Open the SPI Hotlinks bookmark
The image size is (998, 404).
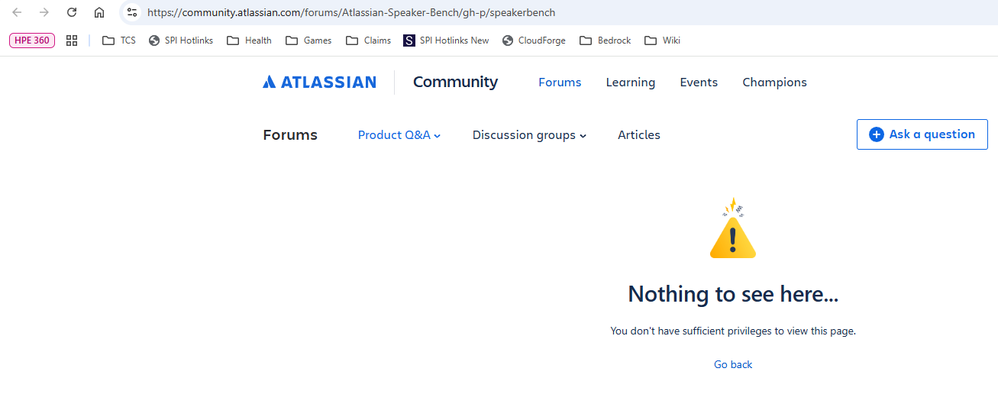[x=181, y=41]
